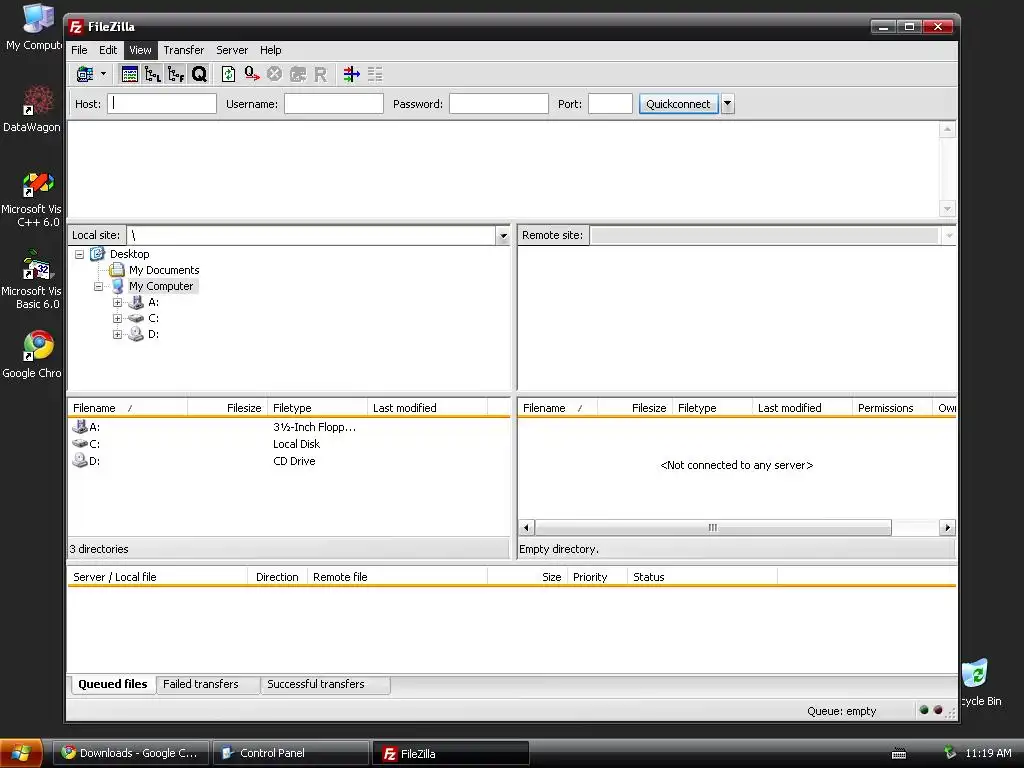
Task: Select My Computer in local tree
Action: 161,286
